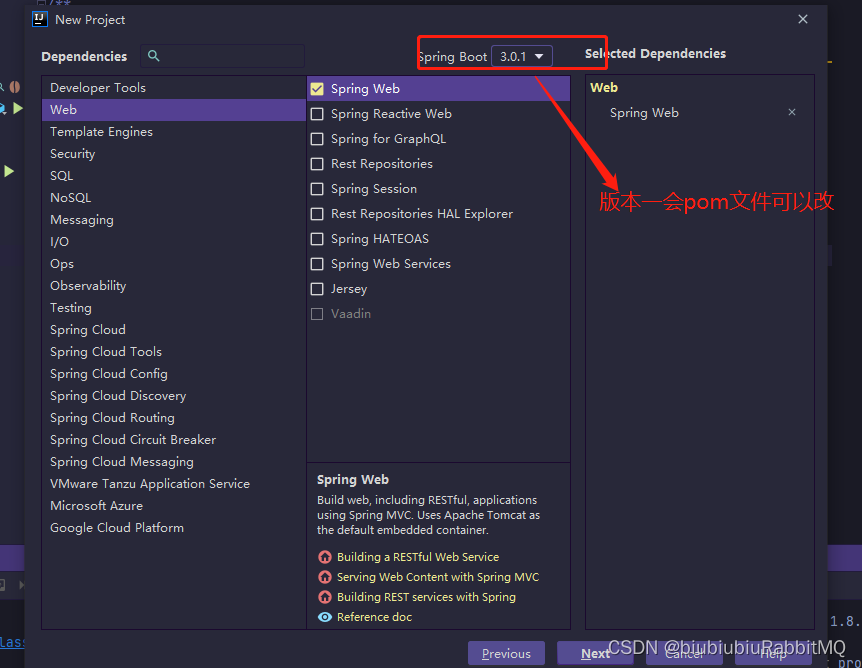Open the Serving Web Content with Spring MVC guide
The width and height of the screenshot is (862, 668).
click(438, 577)
